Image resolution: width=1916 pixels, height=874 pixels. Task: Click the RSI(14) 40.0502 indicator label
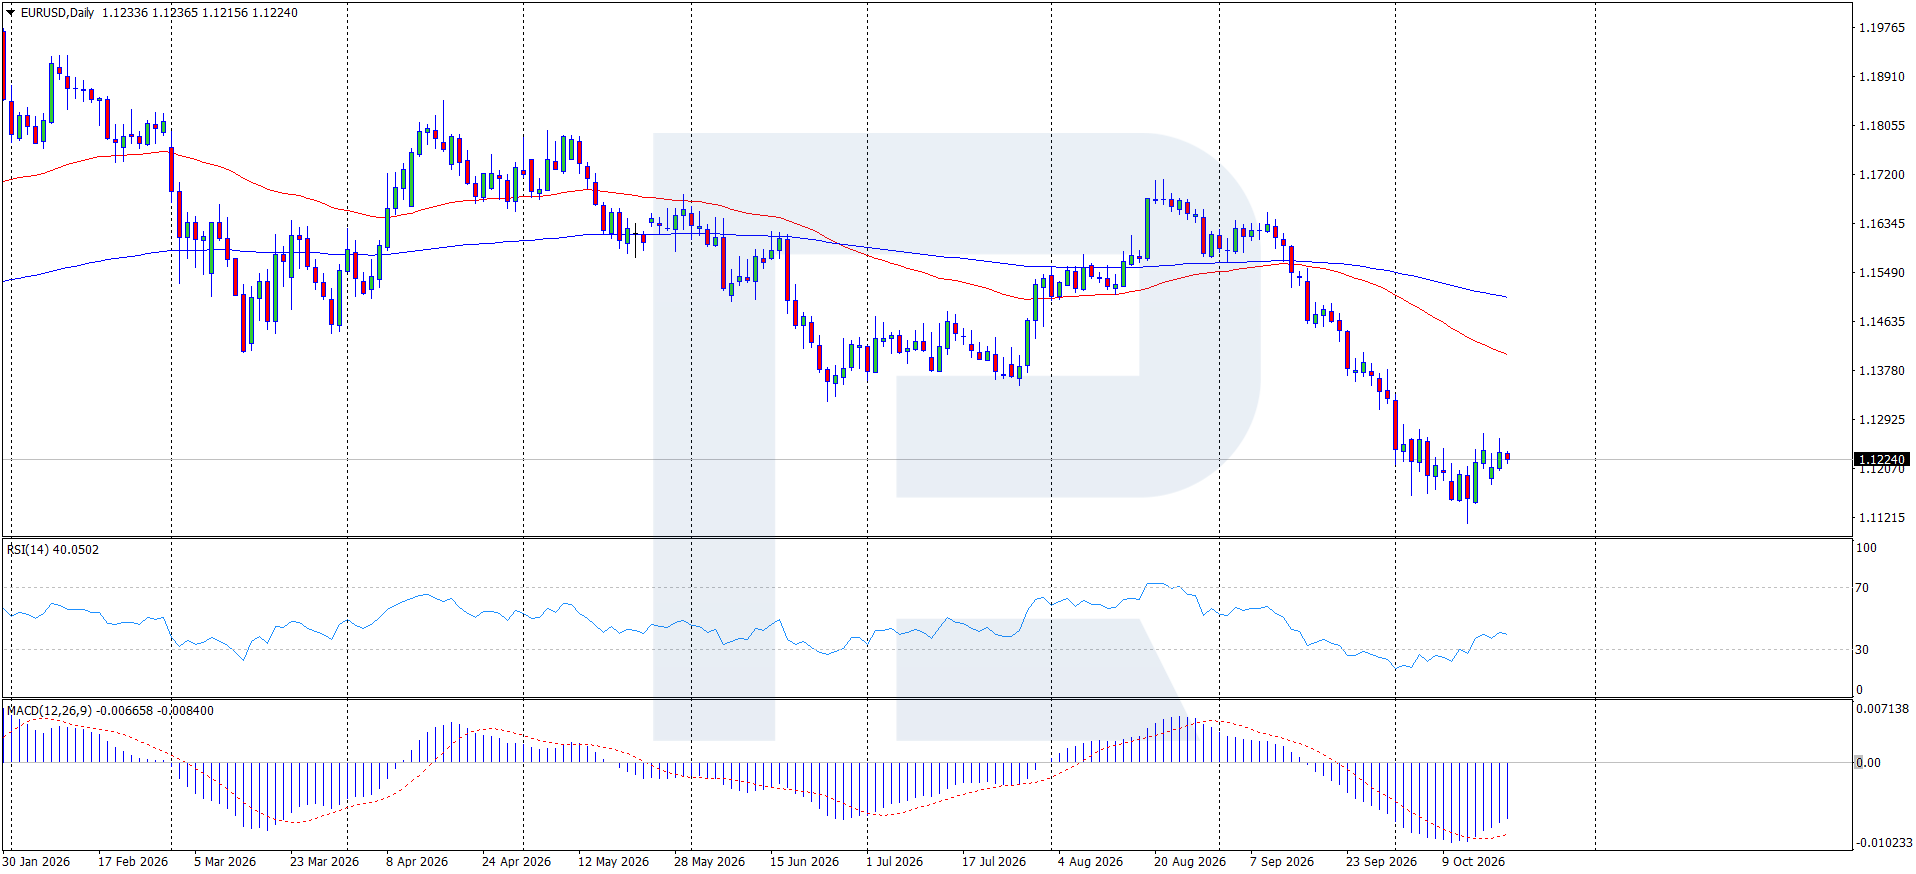point(53,550)
